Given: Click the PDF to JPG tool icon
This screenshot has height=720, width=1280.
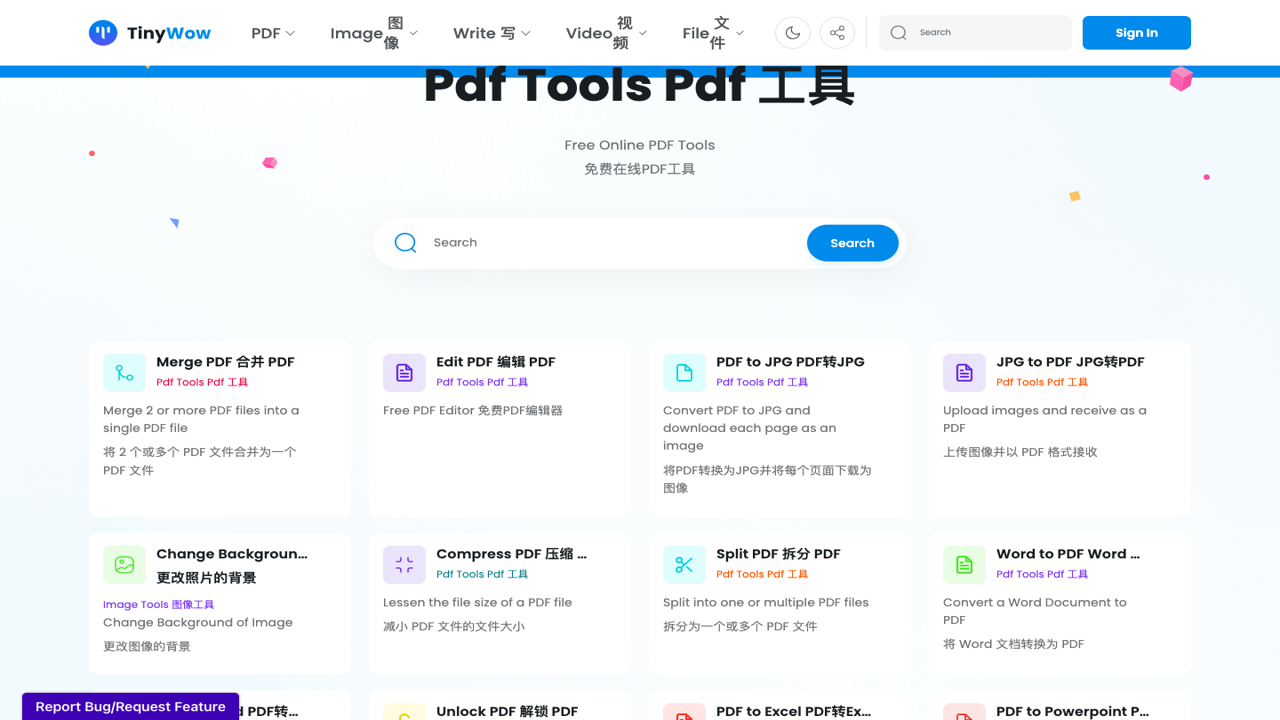Looking at the screenshot, I should 684,373.
